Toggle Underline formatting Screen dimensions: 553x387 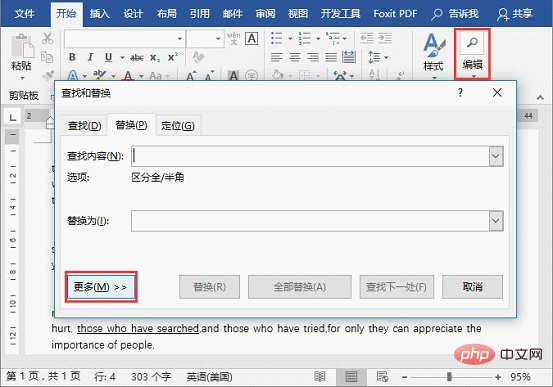coord(109,57)
